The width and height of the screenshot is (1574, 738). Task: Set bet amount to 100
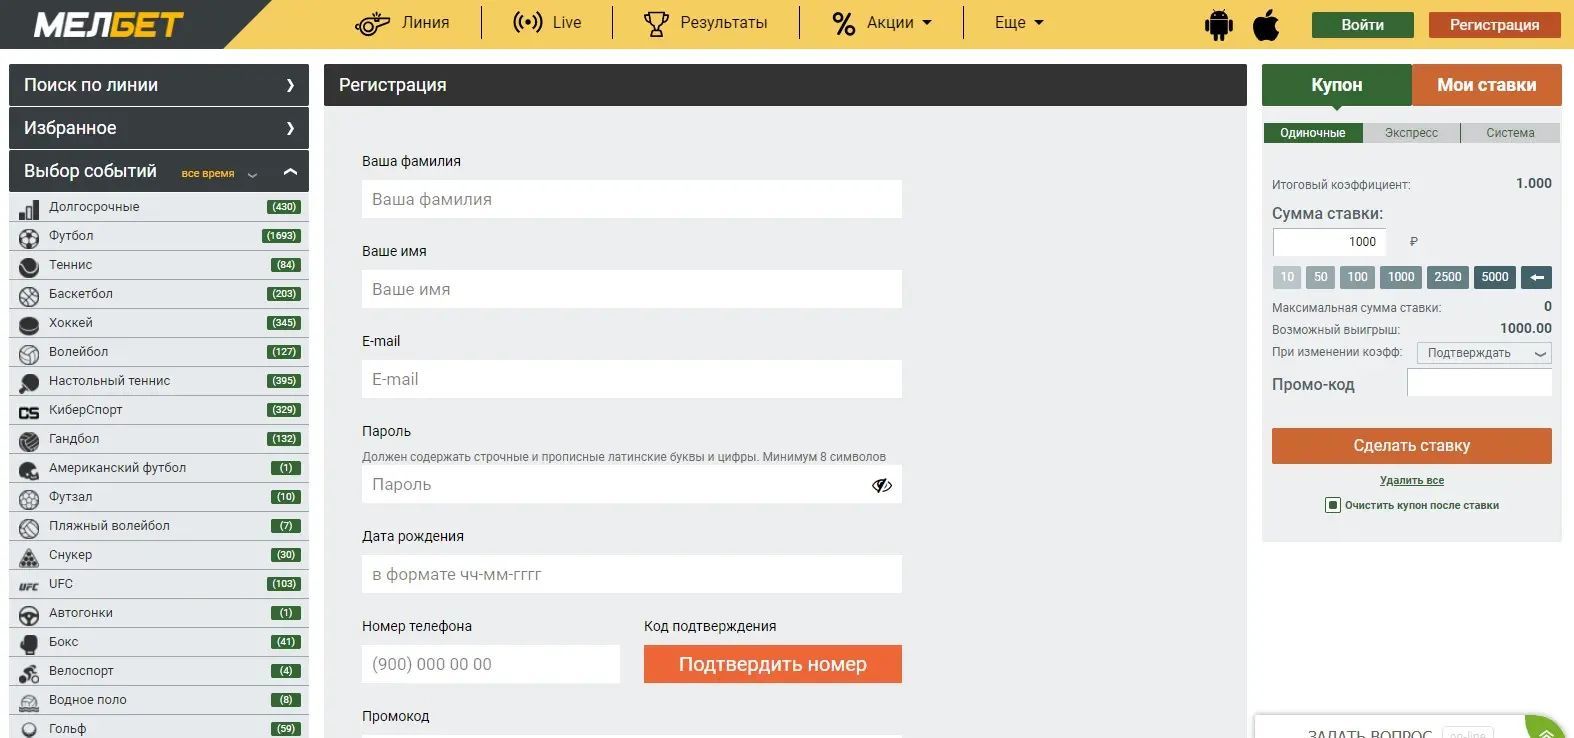[1357, 277]
